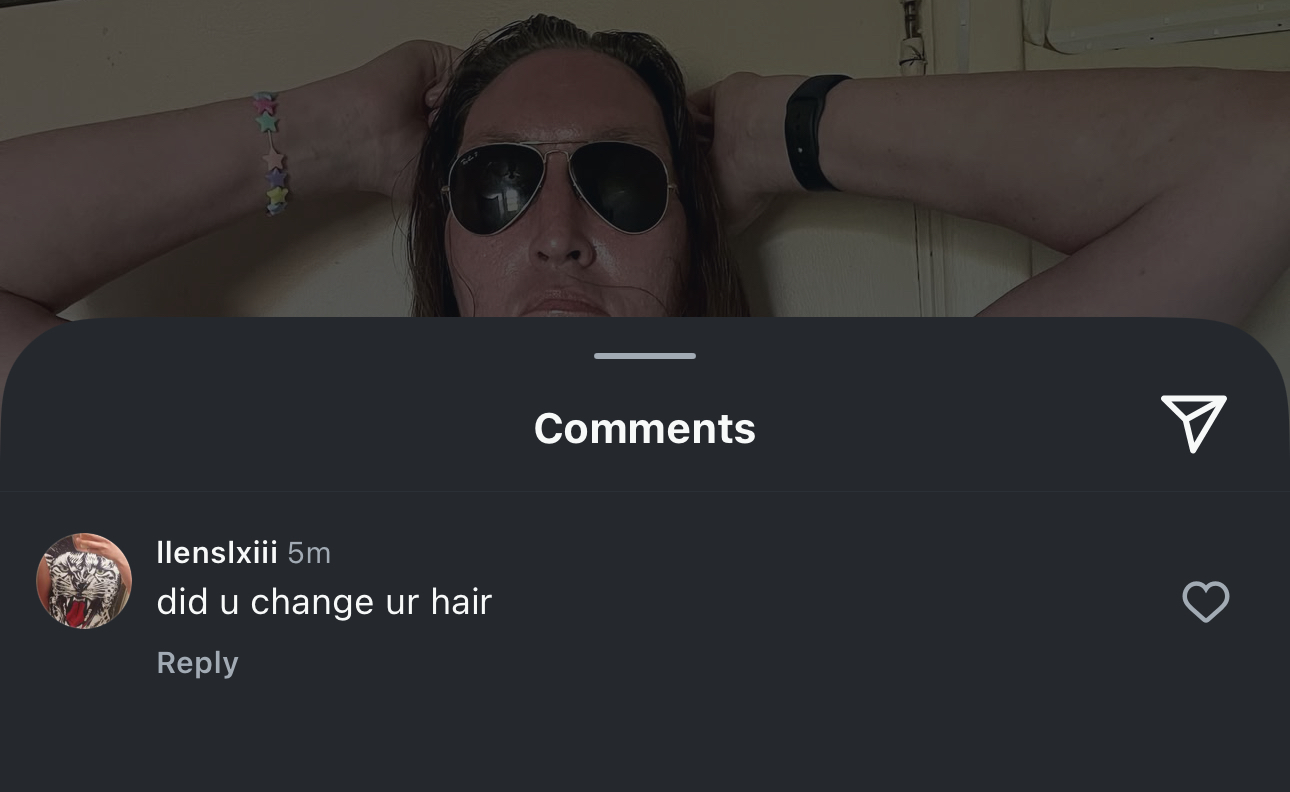This screenshot has height=792, width=1290.
Task: Tap the empty area below the Reply link
Action: point(645,740)
